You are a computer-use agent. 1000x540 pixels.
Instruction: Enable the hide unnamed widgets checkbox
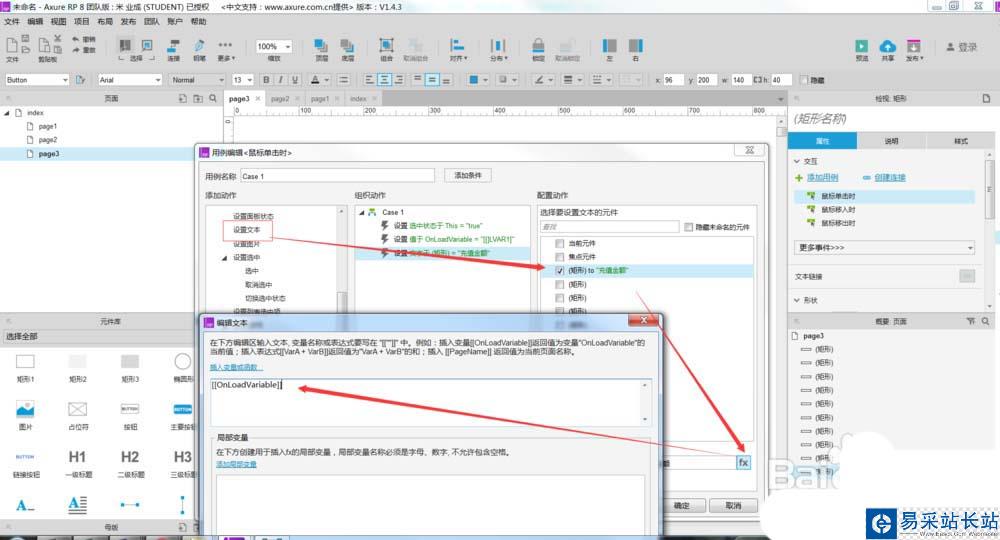point(687,227)
